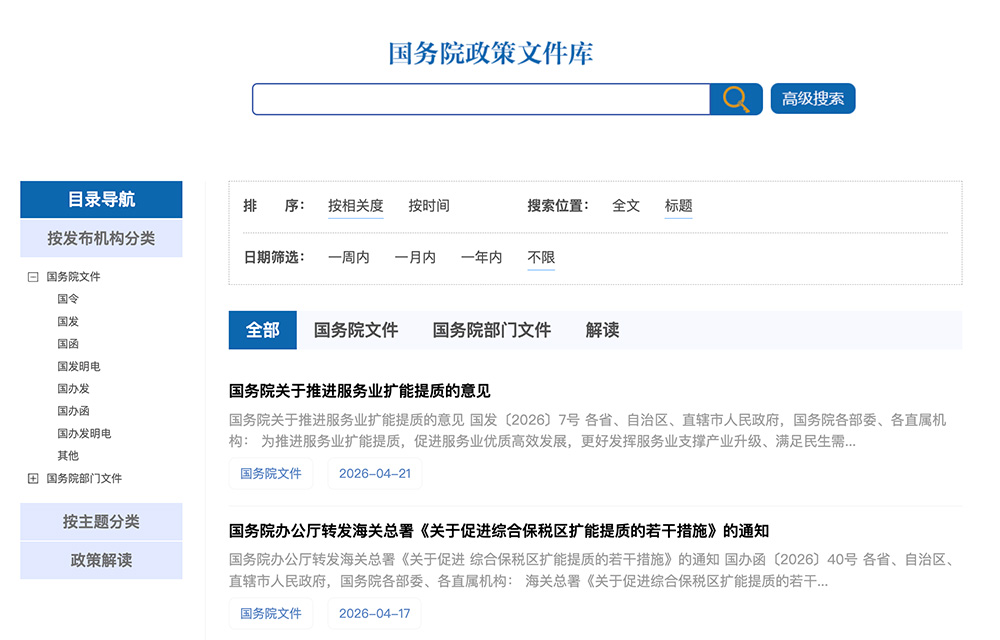Image resolution: width=1000 pixels, height=640 pixels.
Task: Focus the policy search input field
Action: 481,99
